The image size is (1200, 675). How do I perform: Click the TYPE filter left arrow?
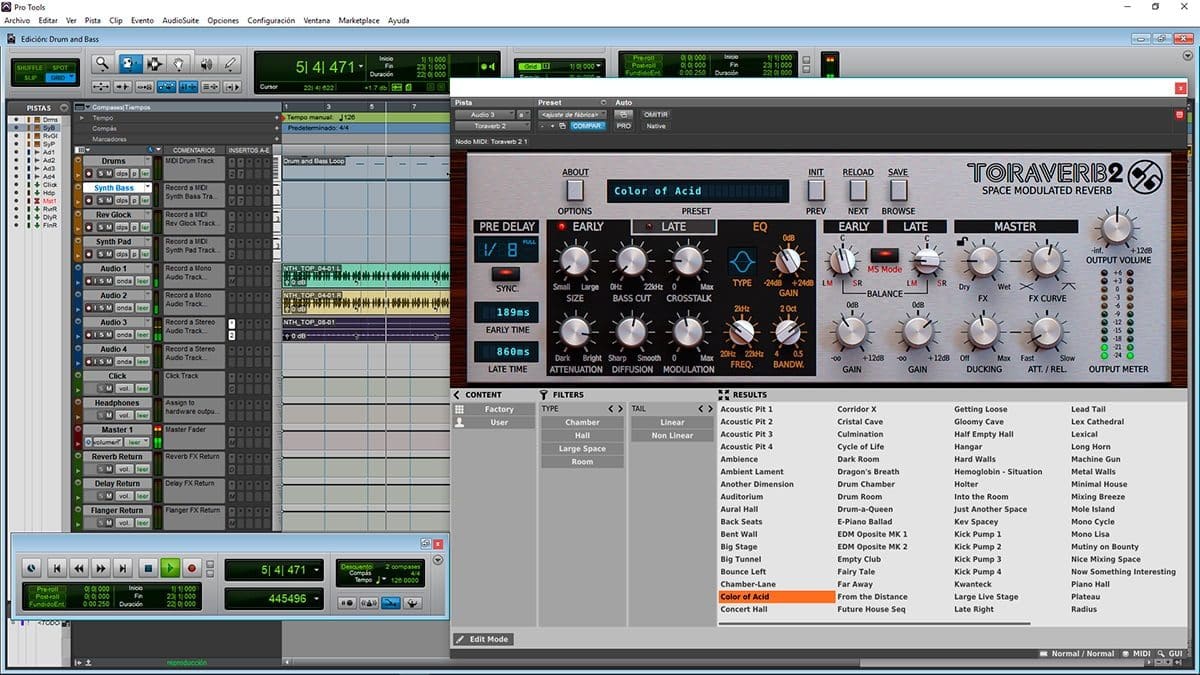tap(612, 409)
